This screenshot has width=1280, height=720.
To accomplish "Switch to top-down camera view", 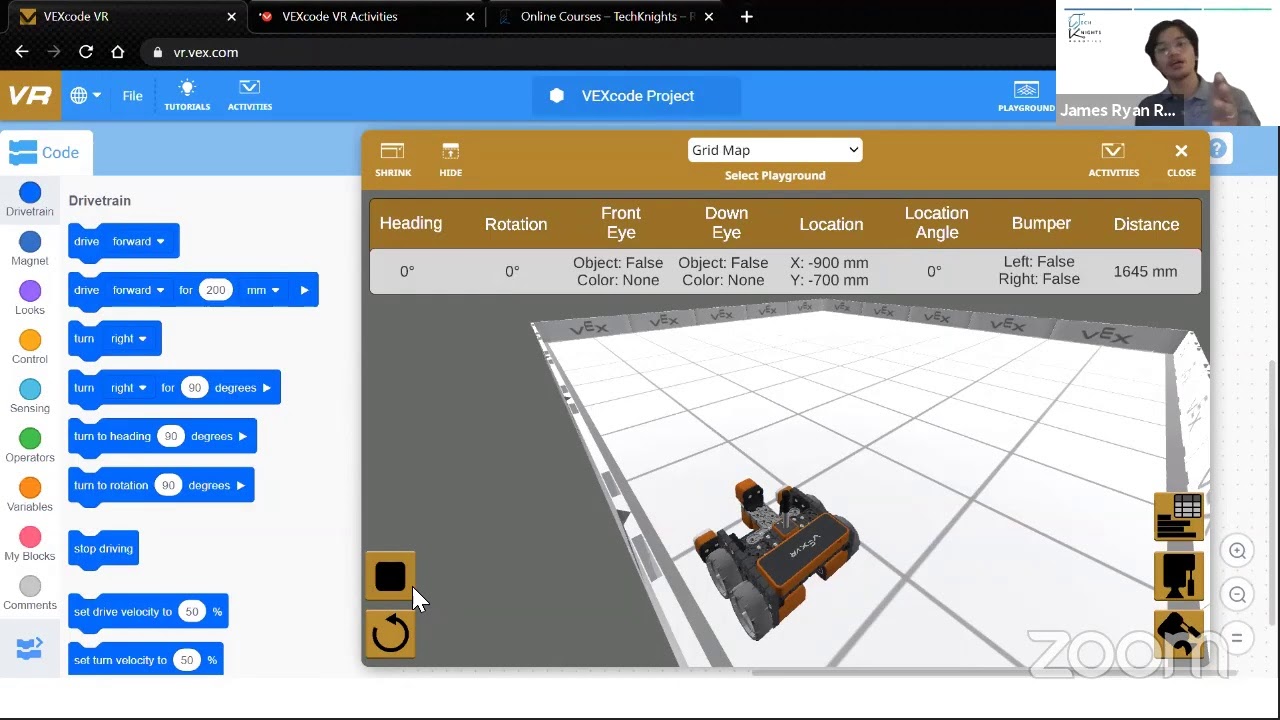I will (1179, 576).
